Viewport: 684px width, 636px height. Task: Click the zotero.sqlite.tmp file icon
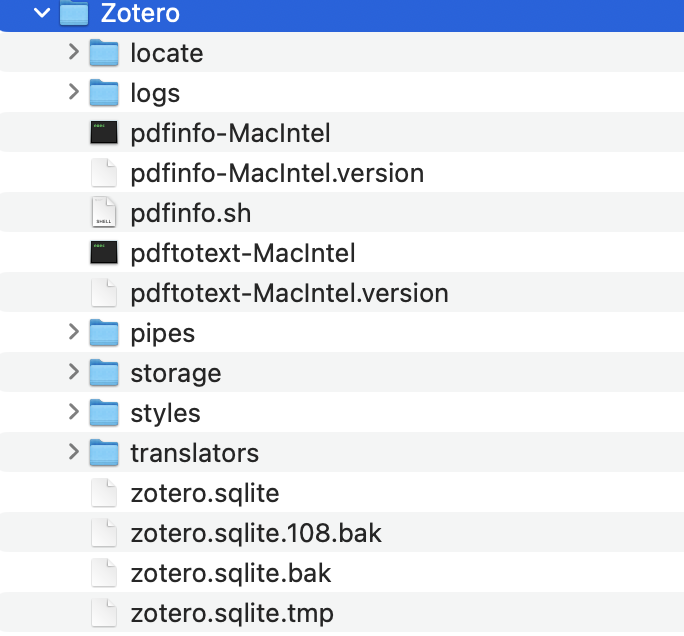pos(104,613)
